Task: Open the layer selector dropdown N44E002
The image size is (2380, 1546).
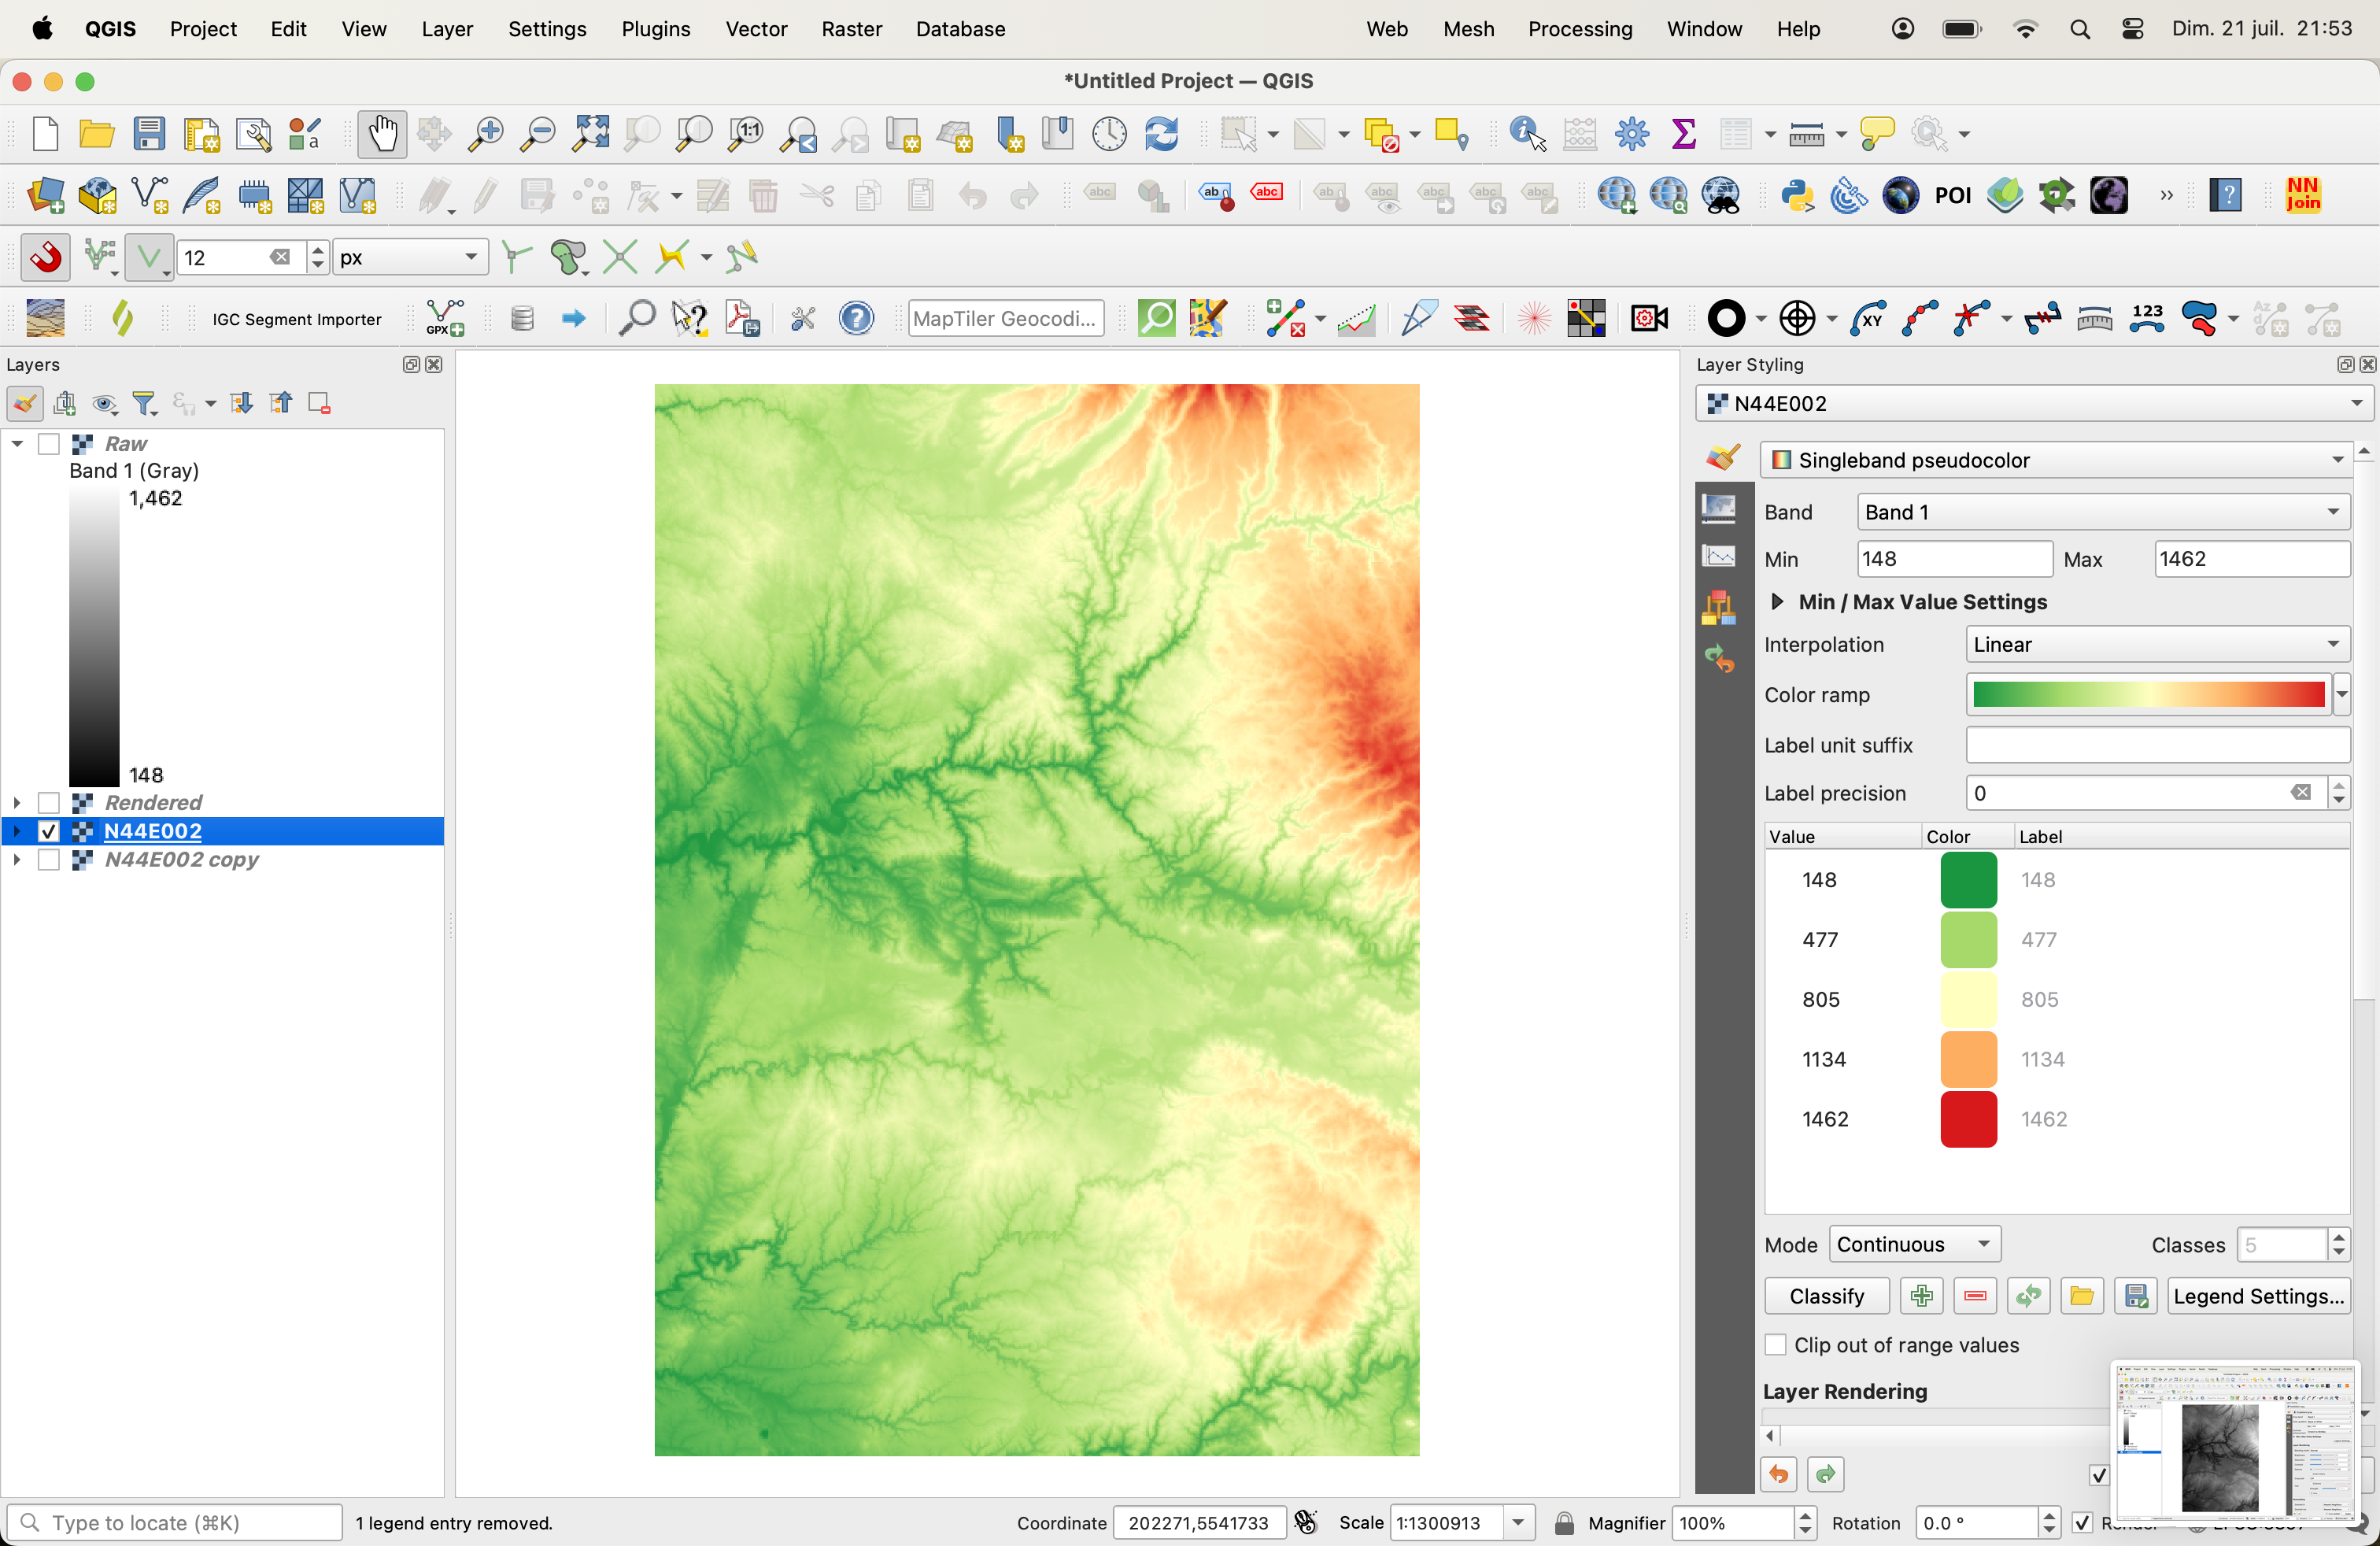Action: coord(2035,403)
